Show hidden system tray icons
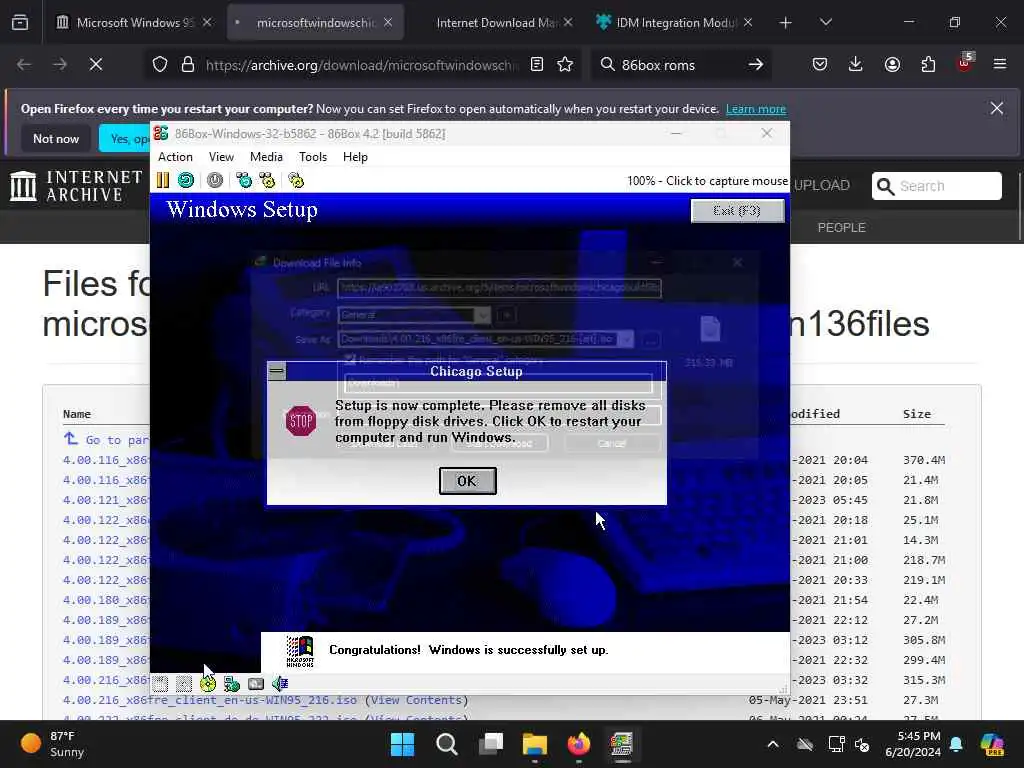Screen dimensions: 1024x768 773,744
